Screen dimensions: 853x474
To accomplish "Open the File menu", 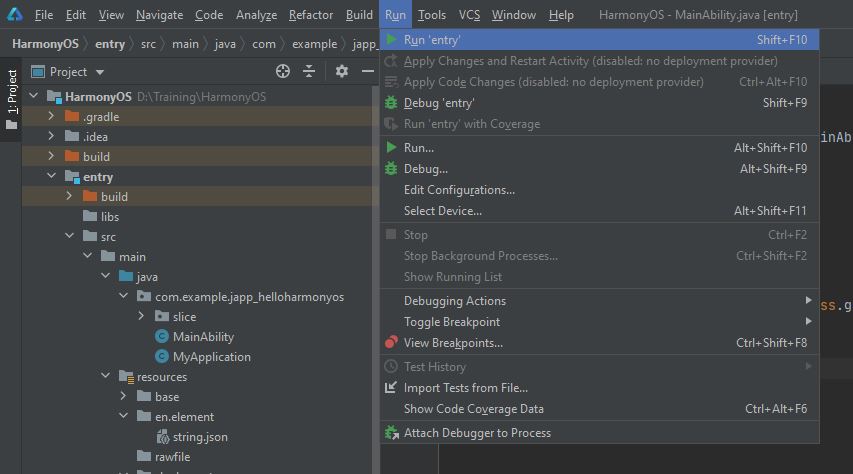I will pyautogui.click(x=44, y=15).
